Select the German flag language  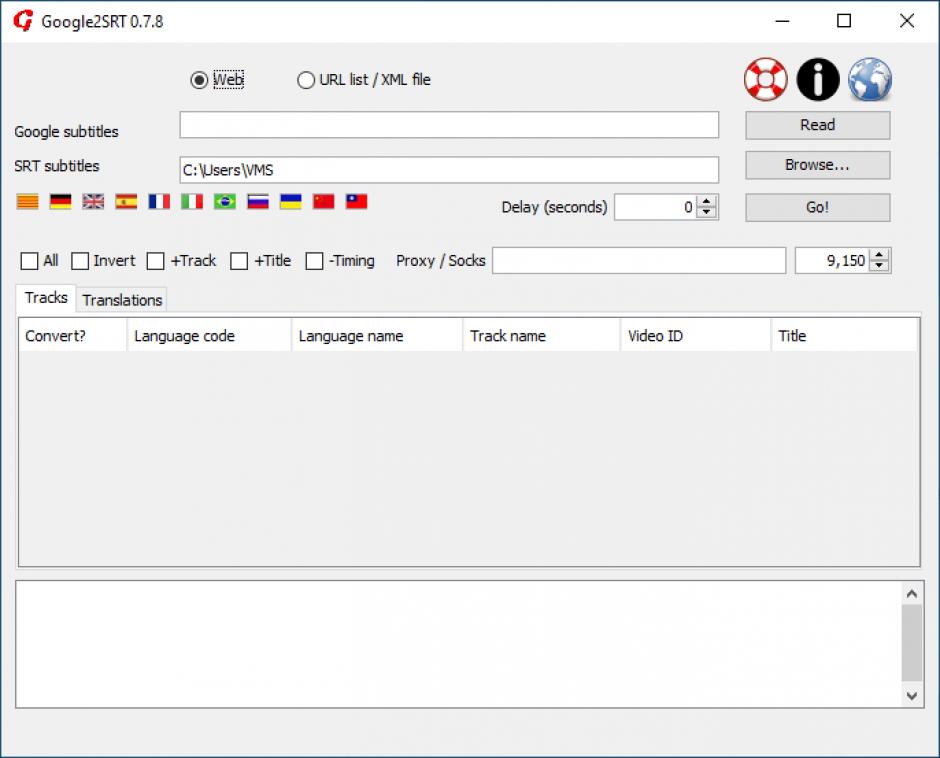pyautogui.click(x=61, y=201)
